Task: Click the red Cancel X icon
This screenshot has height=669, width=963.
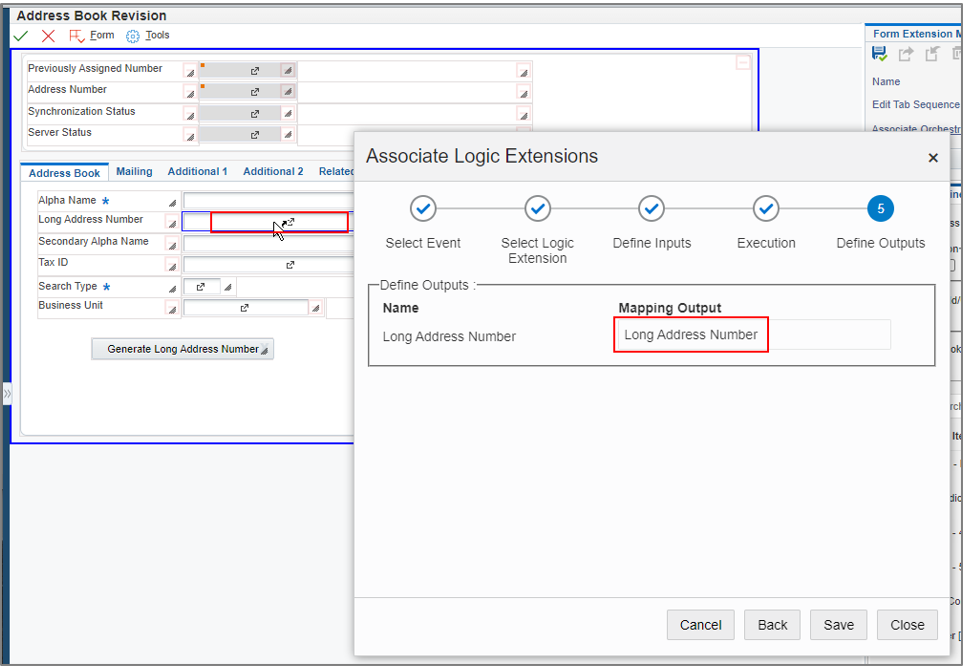Action: point(48,35)
